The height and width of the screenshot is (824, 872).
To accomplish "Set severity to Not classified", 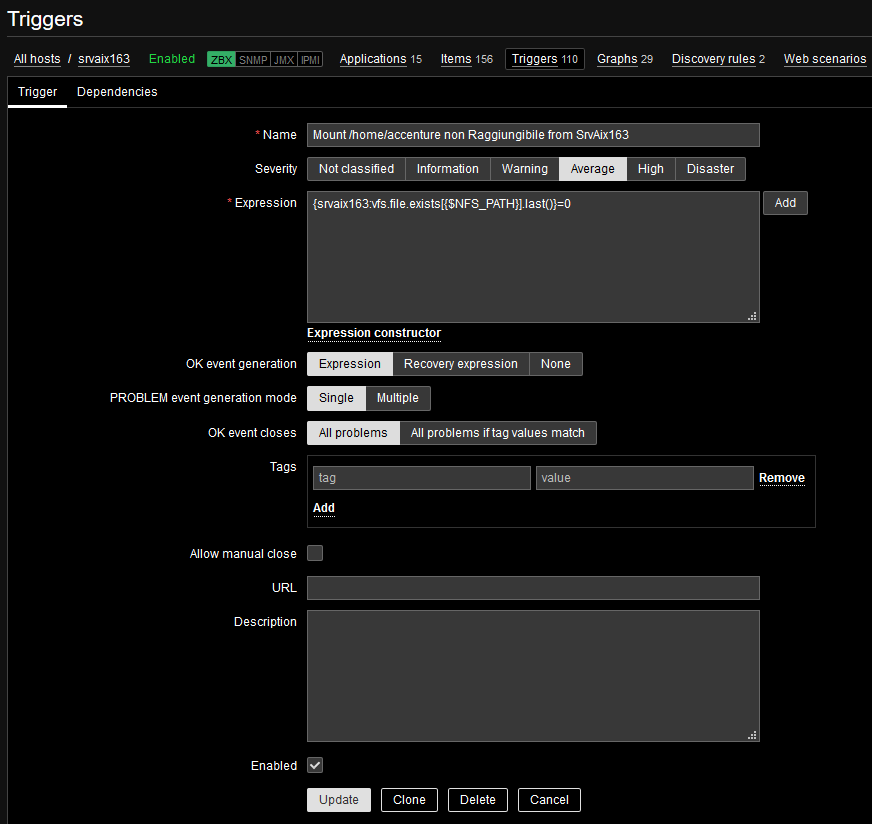I will pyautogui.click(x=356, y=169).
